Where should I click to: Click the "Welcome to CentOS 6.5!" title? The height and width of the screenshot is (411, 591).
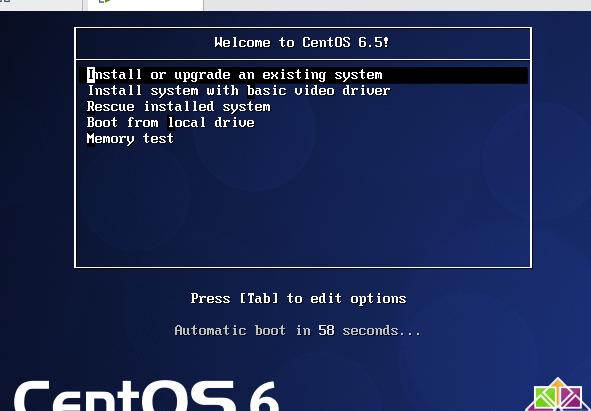(x=302, y=42)
